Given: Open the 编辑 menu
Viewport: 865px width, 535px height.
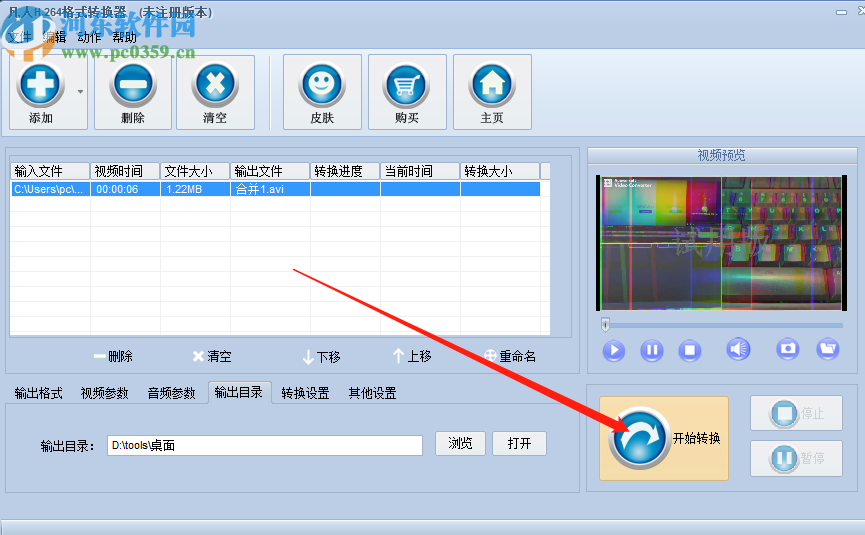Looking at the screenshot, I should (x=55, y=37).
